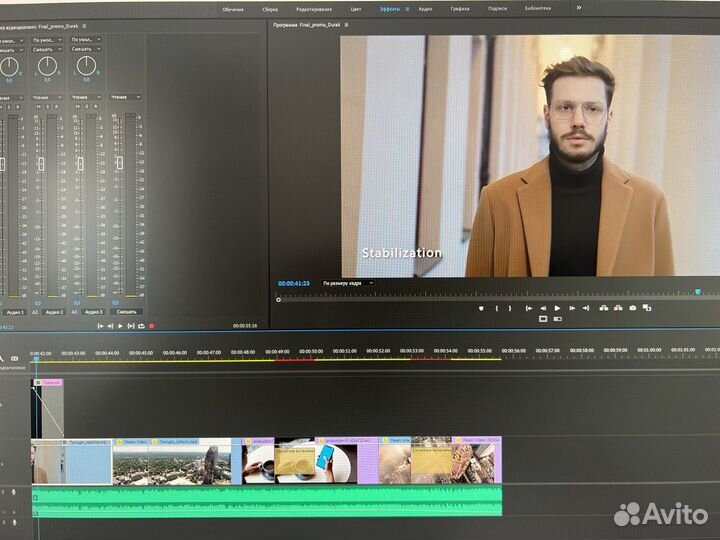Open the 'Смешать' output dropdown for Audio 3
720x540 pixels.
tap(84, 49)
